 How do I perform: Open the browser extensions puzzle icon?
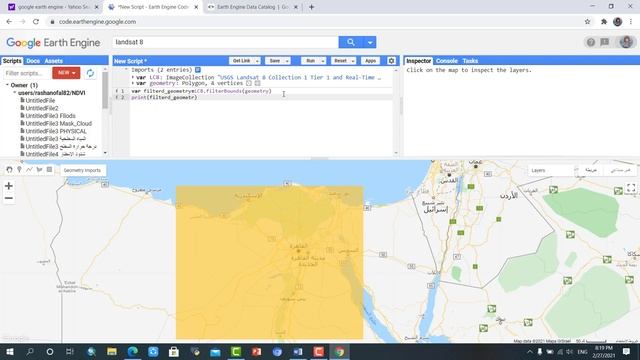coord(604,22)
